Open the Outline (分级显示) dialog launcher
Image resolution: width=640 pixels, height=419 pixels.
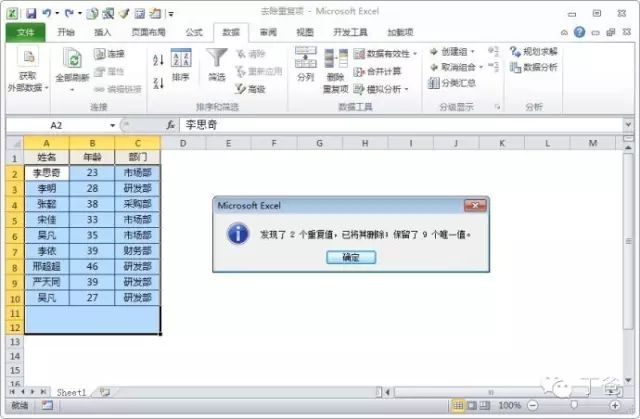[x=497, y=107]
